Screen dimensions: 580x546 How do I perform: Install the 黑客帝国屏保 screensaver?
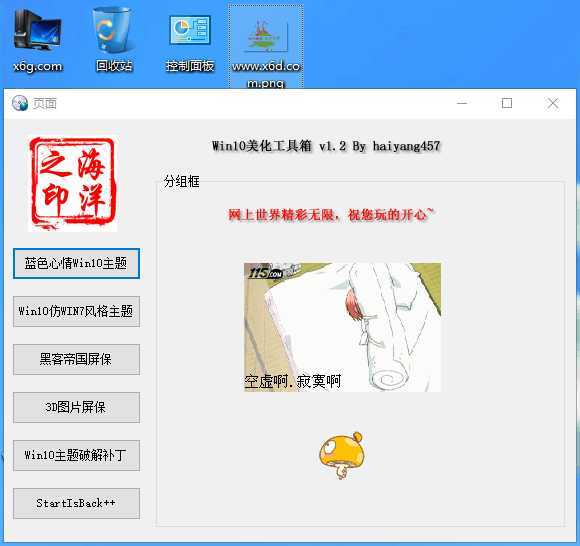pyautogui.click(x=76, y=359)
